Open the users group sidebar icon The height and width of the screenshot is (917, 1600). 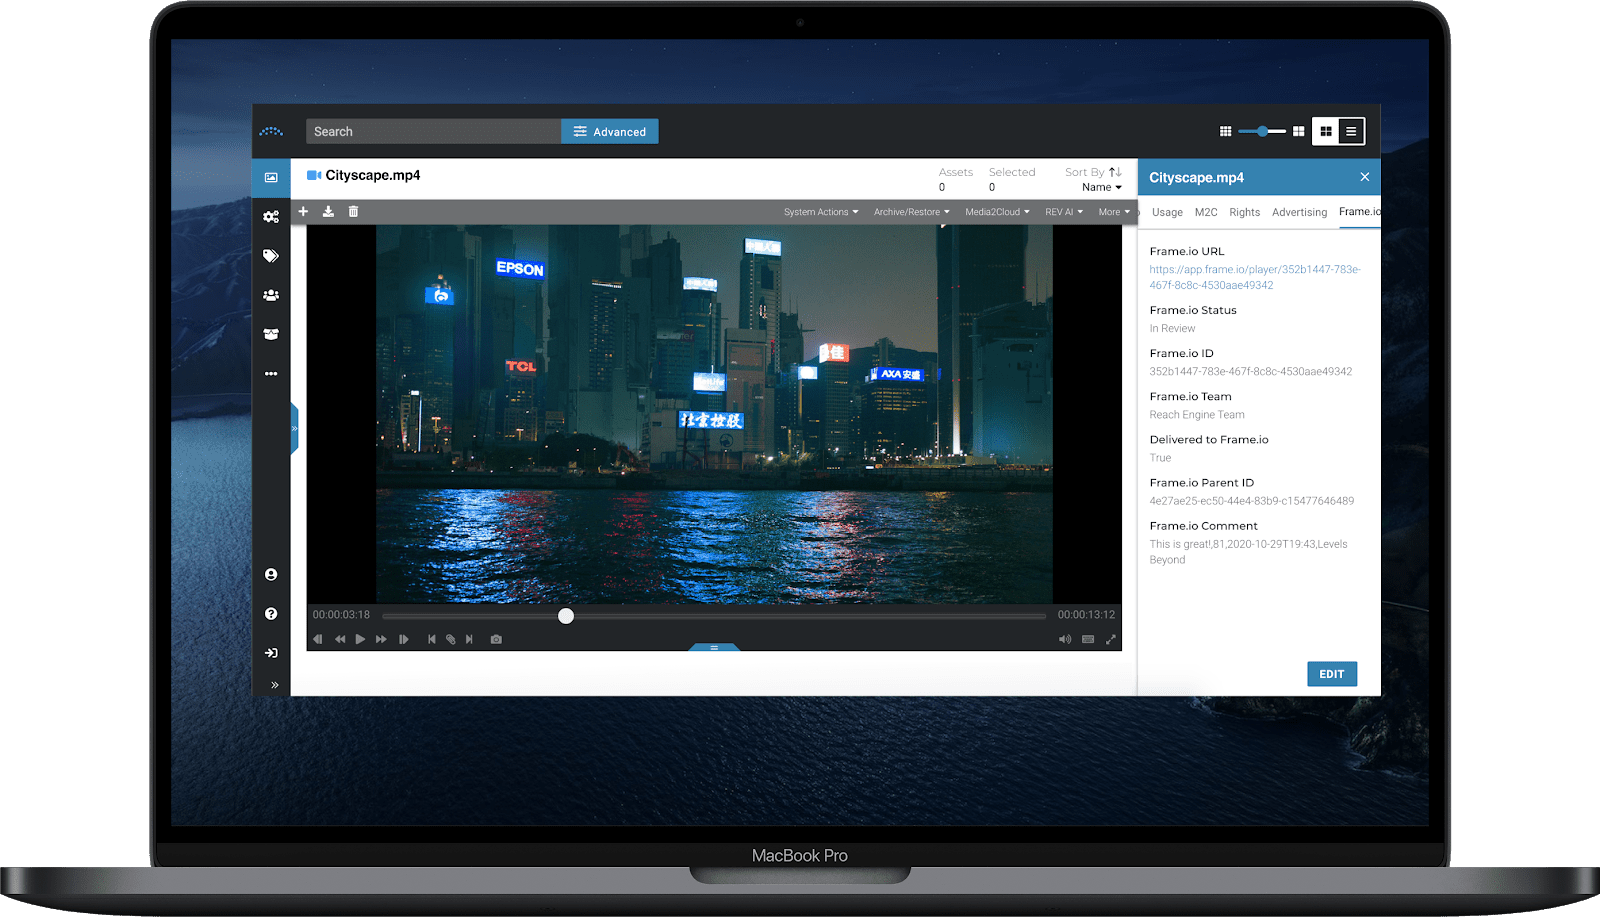271,295
